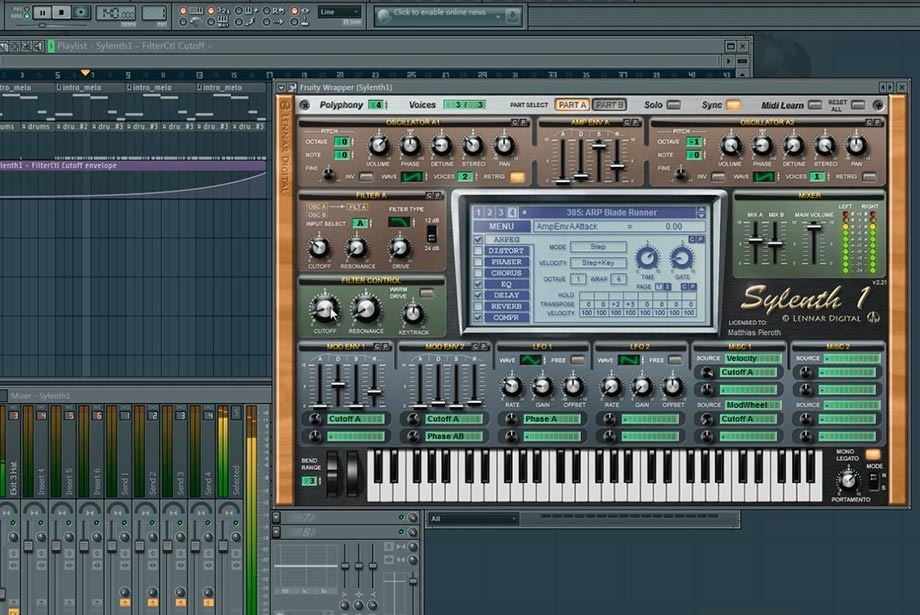This screenshot has height=615, width=920.
Task: Open Misc 1 ModWheel source selector
Action: 753,405
